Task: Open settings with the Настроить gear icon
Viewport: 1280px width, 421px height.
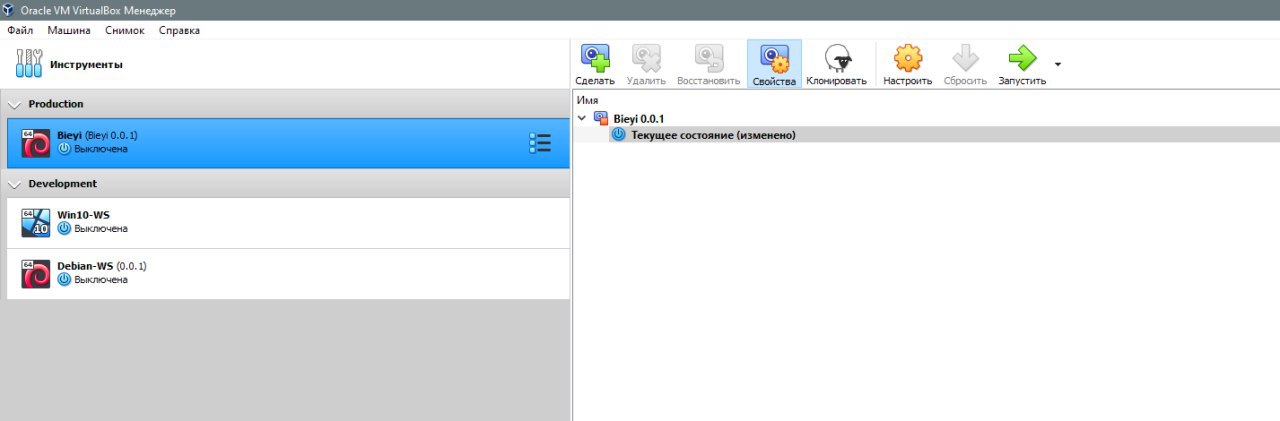Action: pyautogui.click(x=908, y=58)
